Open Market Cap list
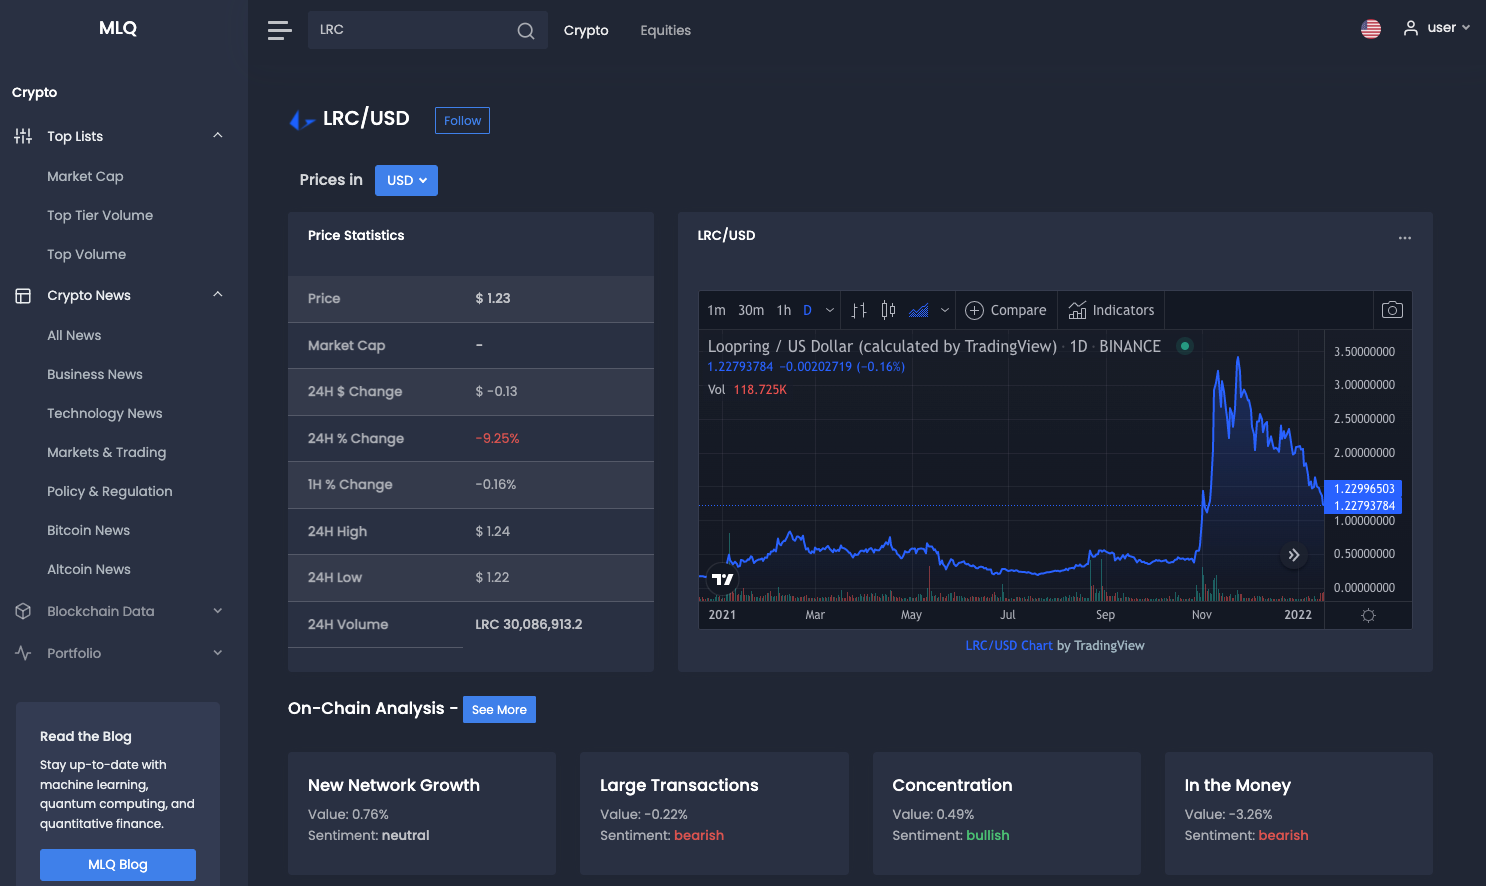1486x886 pixels. [85, 176]
